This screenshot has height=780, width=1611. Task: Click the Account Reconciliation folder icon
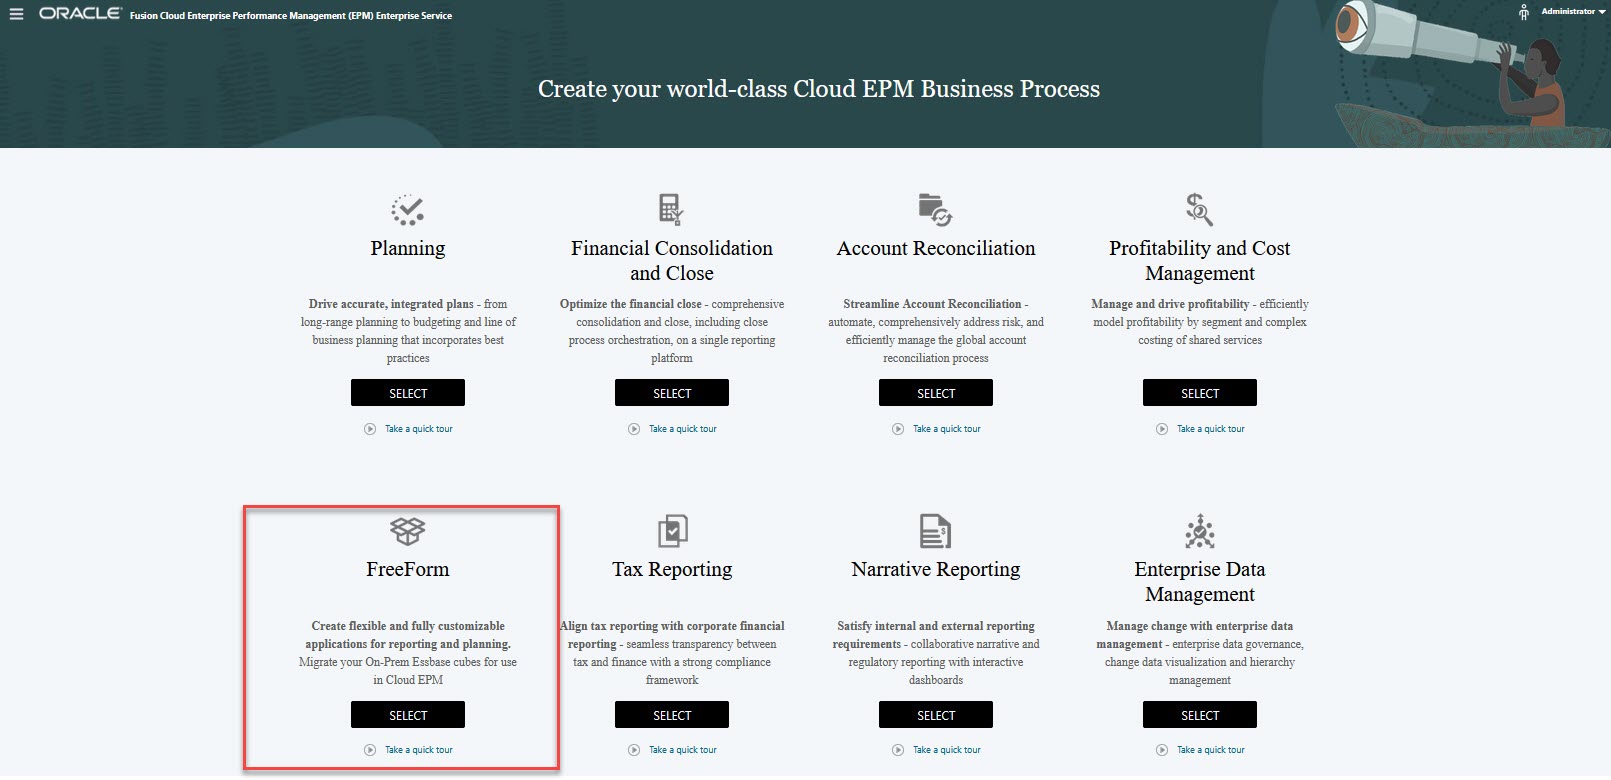pos(935,209)
